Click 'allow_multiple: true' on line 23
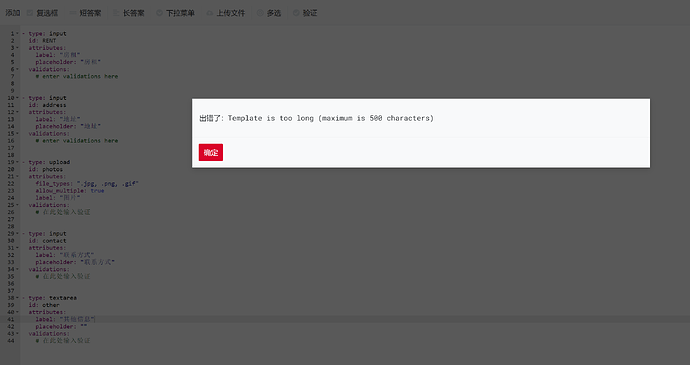 coord(70,191)
